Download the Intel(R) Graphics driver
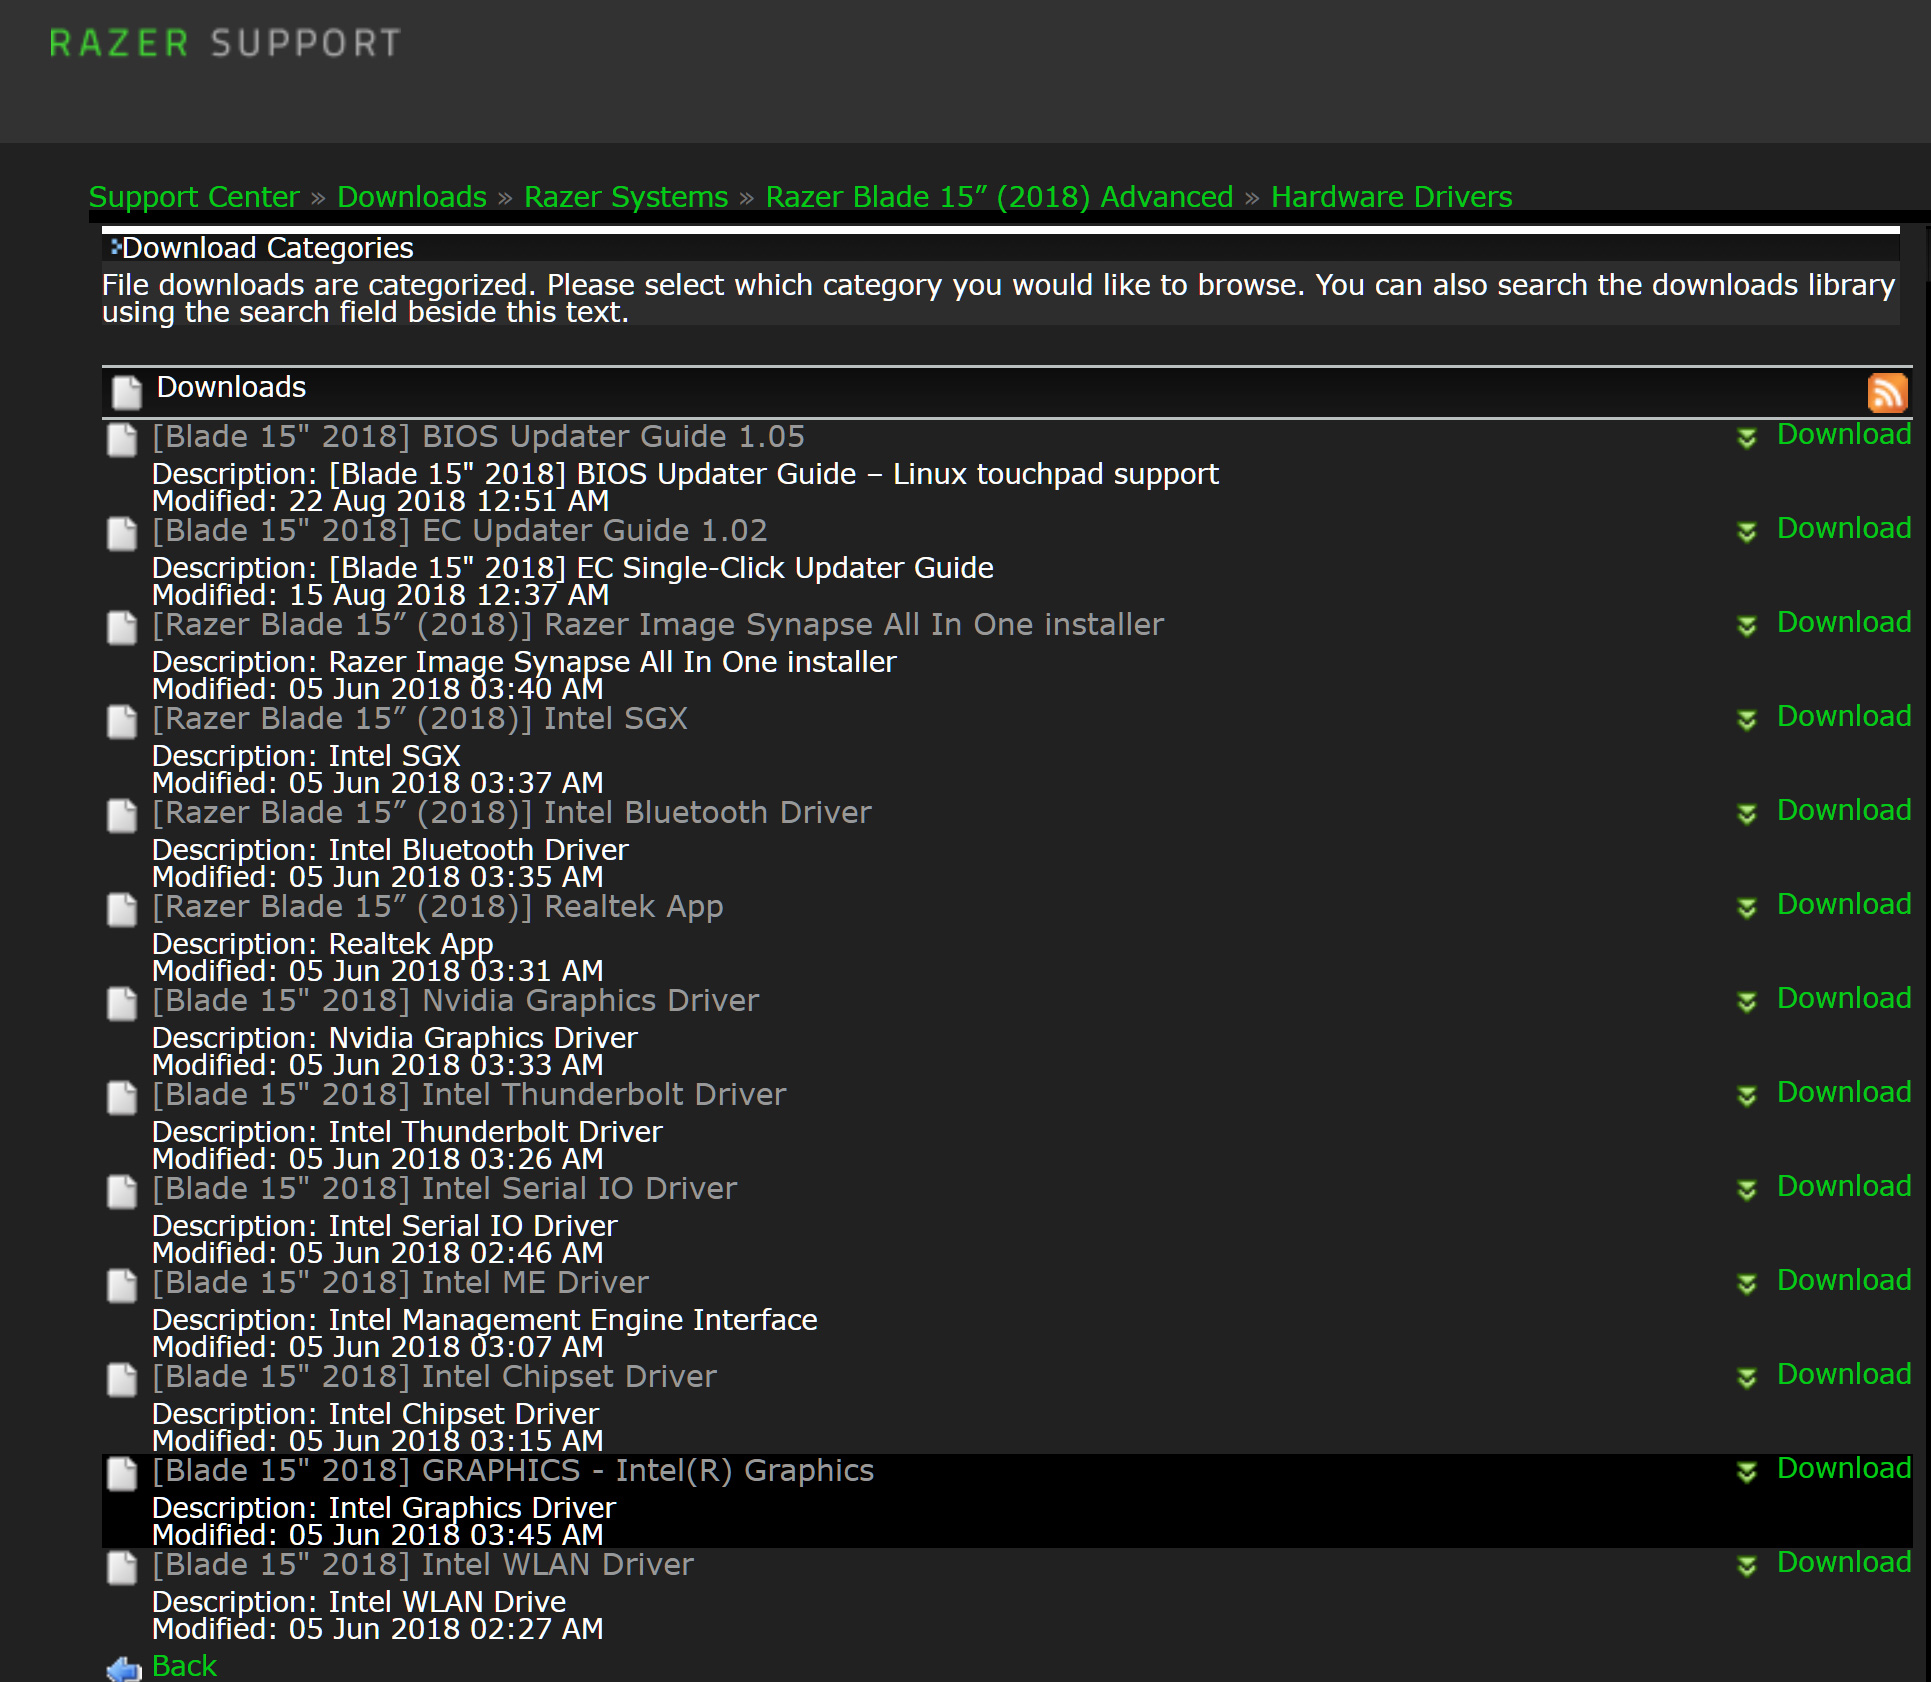The width and height of the screenshot is (1931, 1682). coord(1844,1468)
